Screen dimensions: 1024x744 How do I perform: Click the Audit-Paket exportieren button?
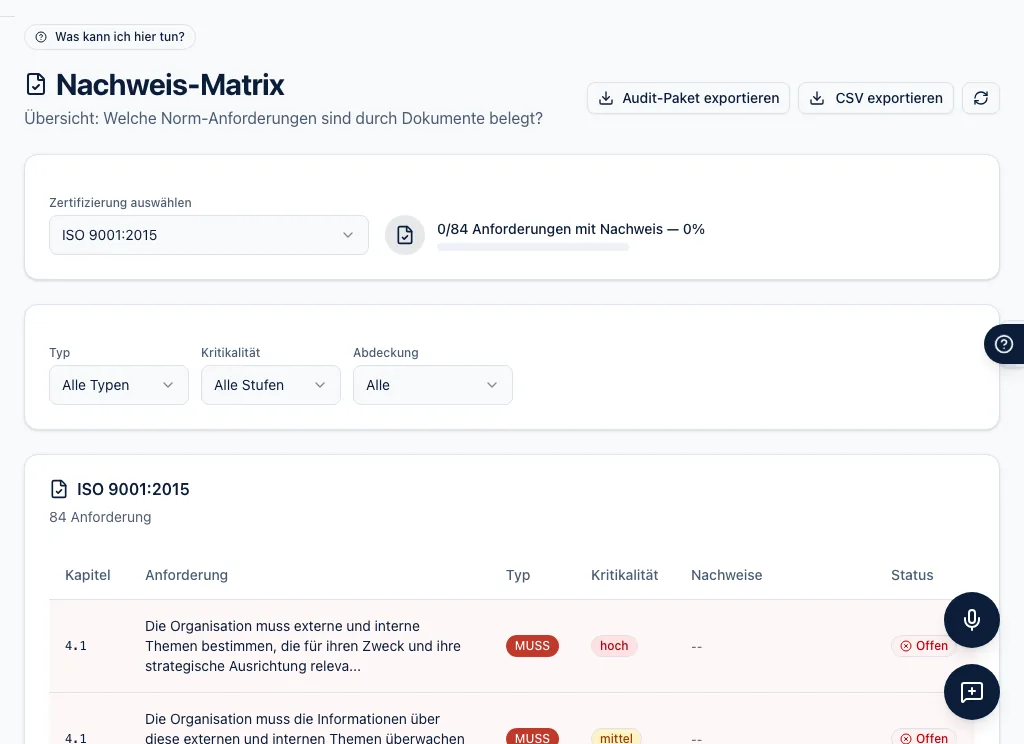click(688, 98)
